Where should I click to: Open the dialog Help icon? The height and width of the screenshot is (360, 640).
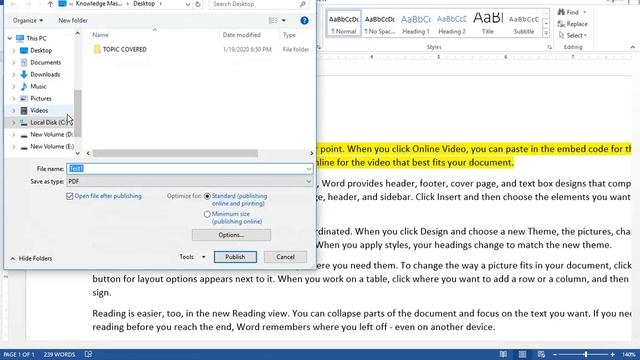[x=304, y=20]
